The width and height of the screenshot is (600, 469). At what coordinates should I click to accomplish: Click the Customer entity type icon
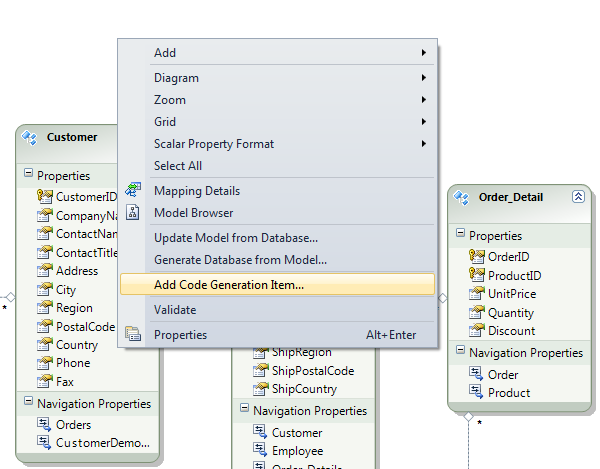[29, 137]
